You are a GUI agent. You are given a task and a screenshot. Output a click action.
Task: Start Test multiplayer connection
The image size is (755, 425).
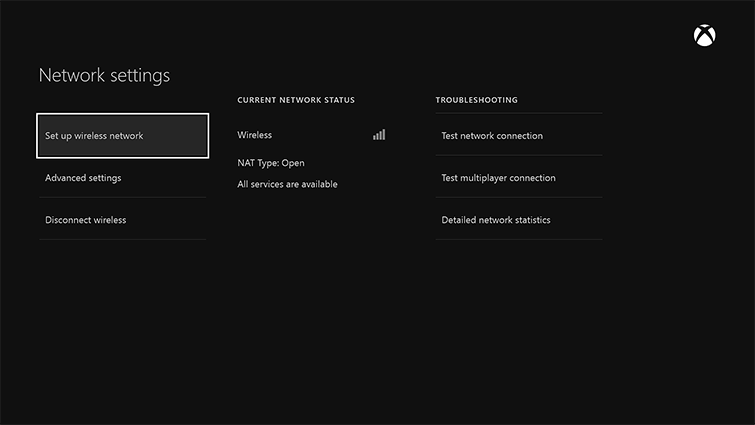pyautogui.click(x=518, y=178)
